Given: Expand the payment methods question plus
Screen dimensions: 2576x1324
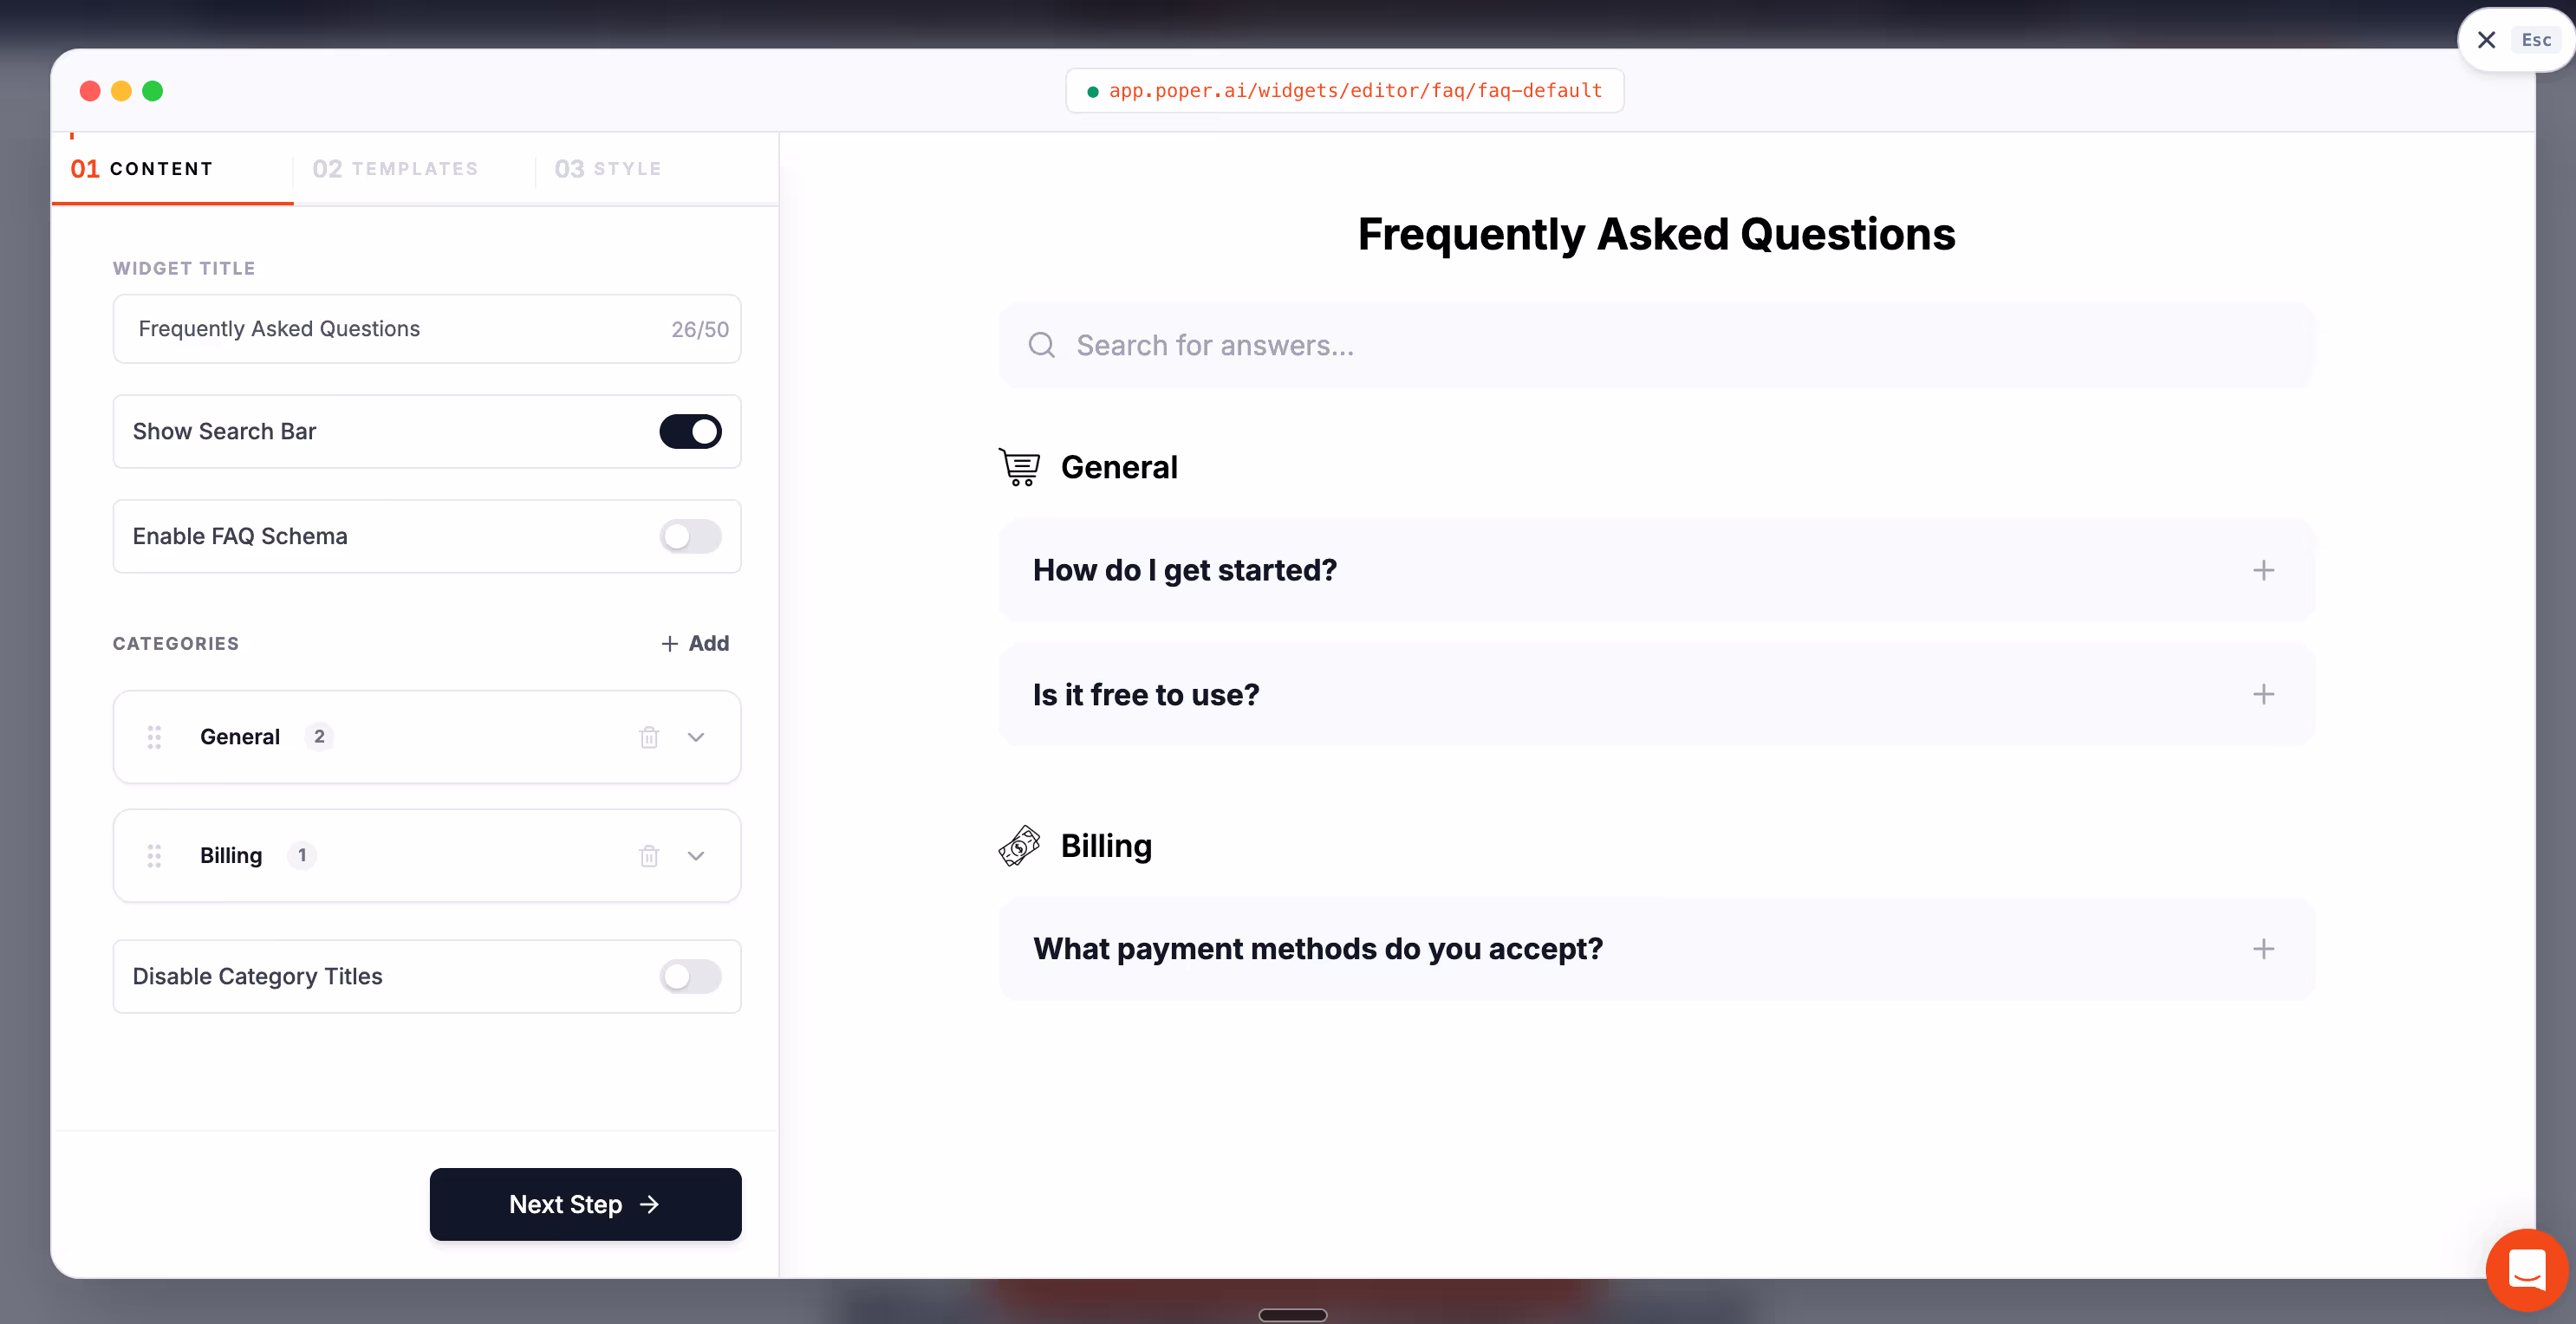Looking at the screenshot, I should click(2264, 949).
